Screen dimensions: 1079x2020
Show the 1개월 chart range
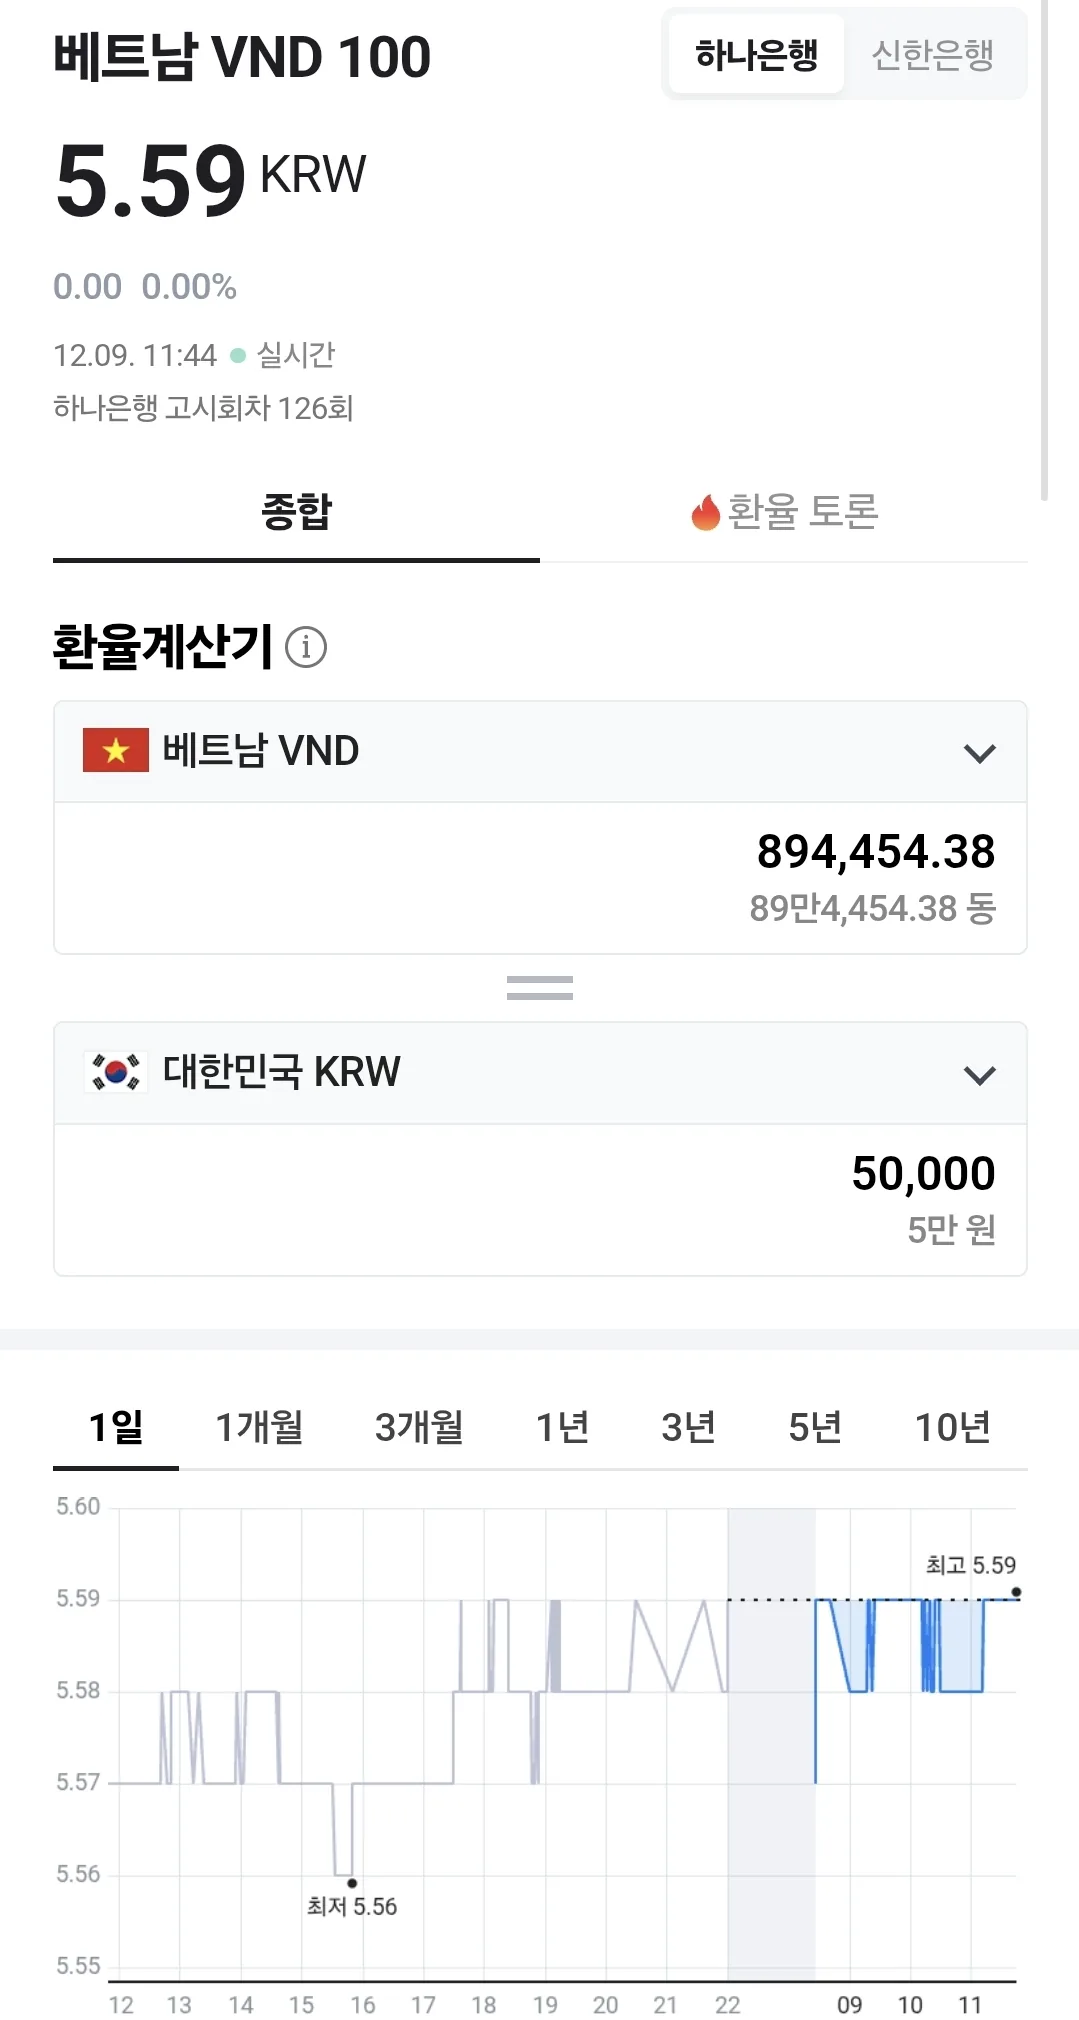coord(259,1427)
